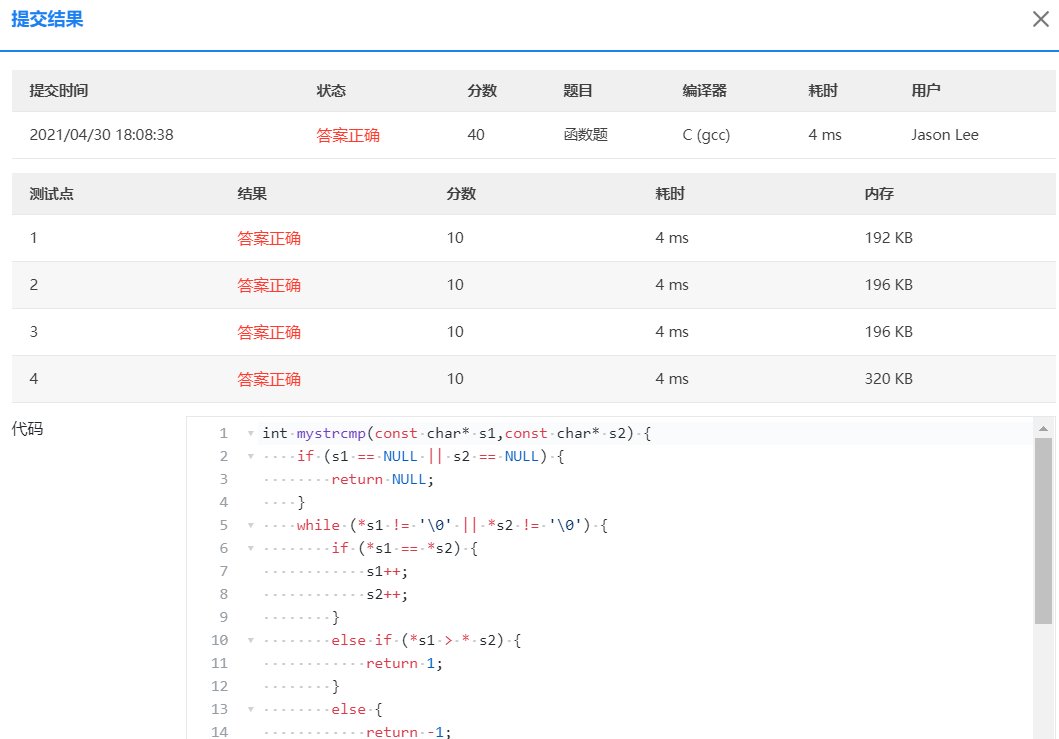The height and width of the screenshot is (739, 1059).
Task: Click the 题目 column header
Action: point(577,91)
